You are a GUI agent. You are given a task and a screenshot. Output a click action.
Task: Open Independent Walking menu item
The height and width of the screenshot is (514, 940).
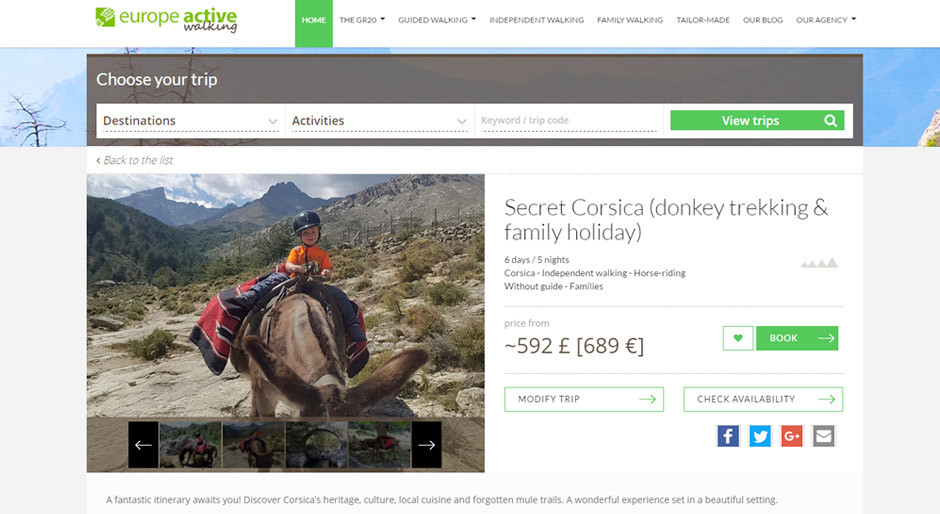tap(536, 20)
